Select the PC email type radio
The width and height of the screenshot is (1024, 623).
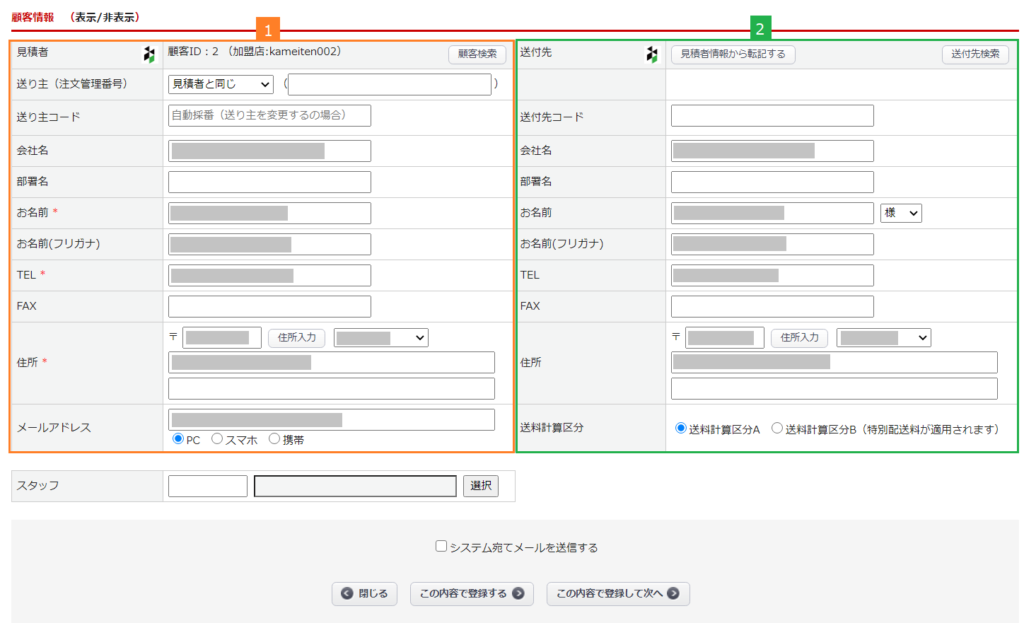click(x=179, y=439)
